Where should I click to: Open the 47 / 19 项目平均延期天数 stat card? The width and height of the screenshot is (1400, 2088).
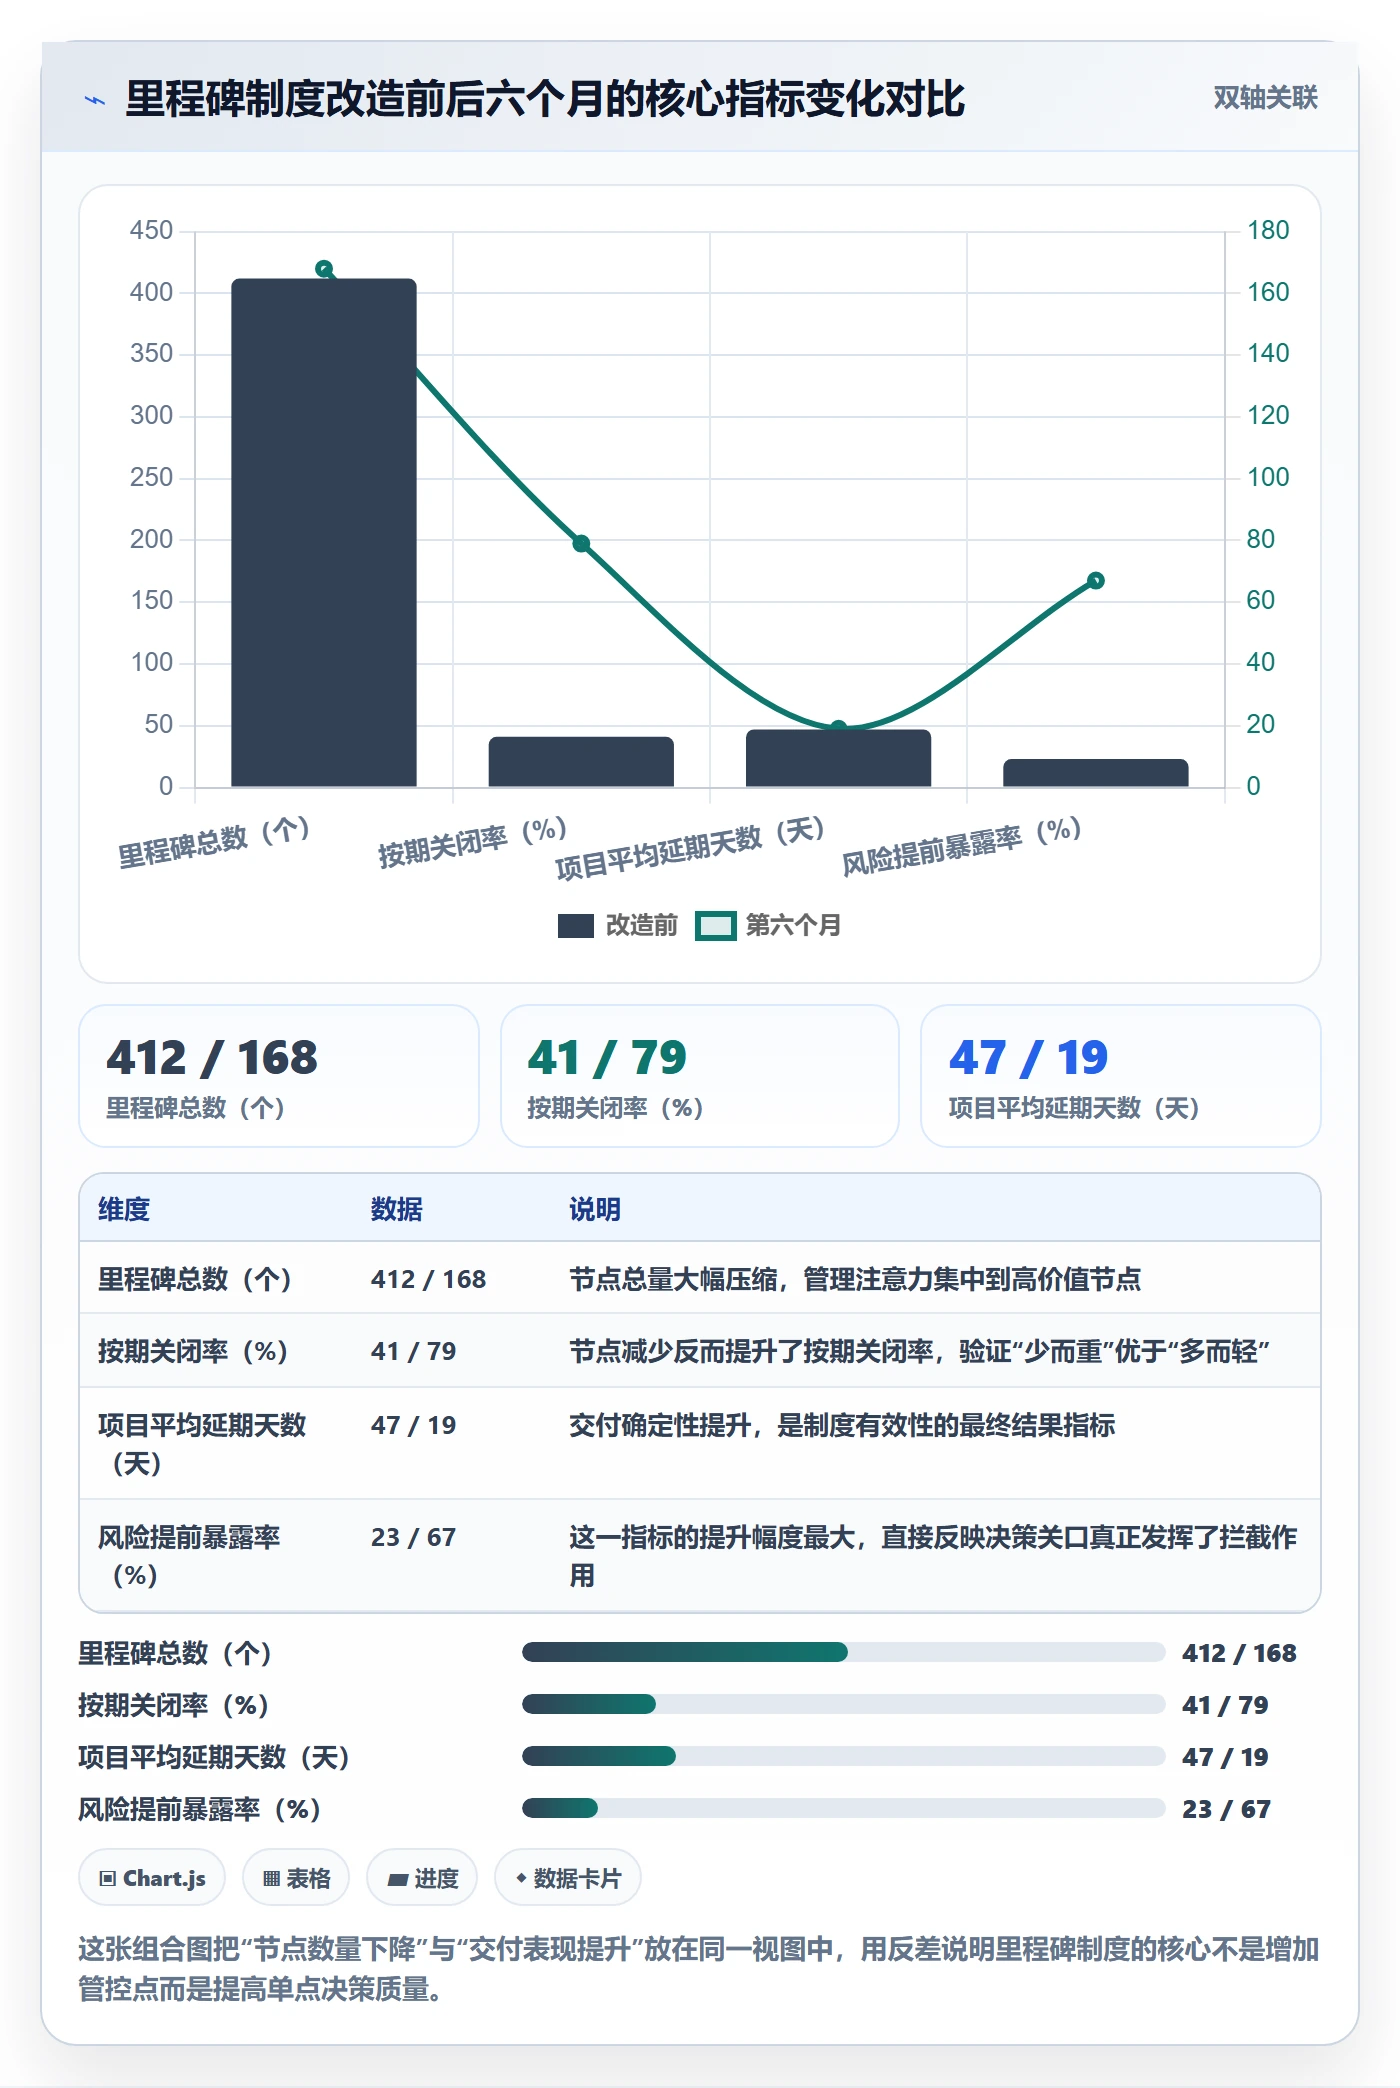click(x=1121, y=1076)
